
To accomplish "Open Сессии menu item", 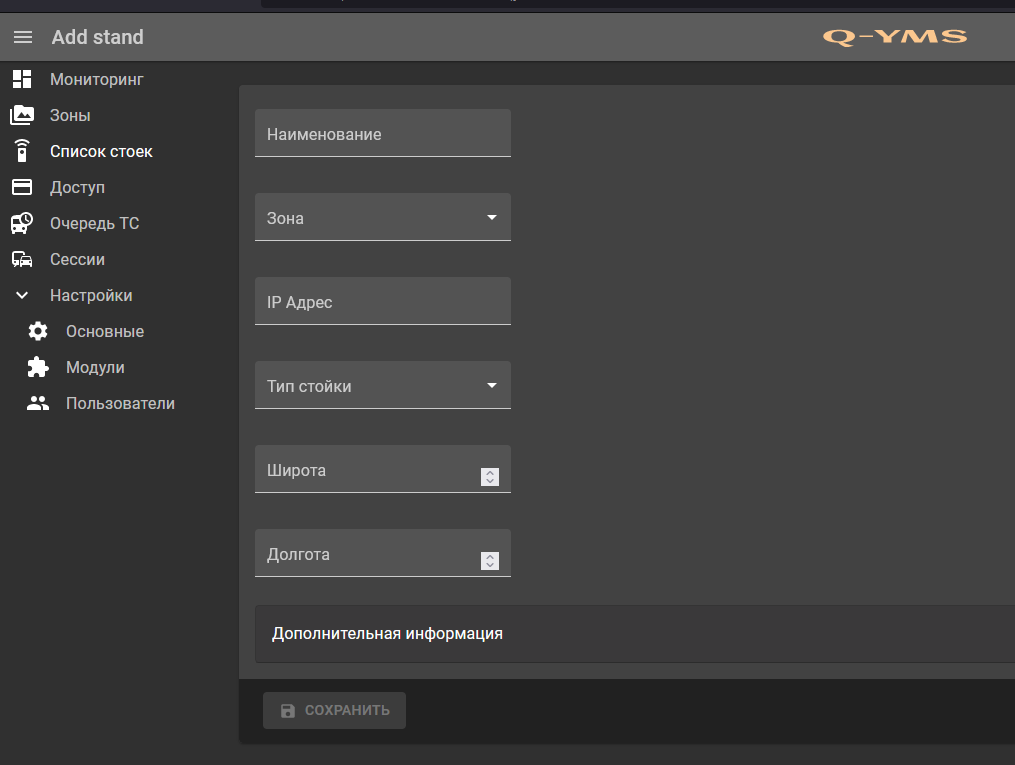I will click(77, 260).
